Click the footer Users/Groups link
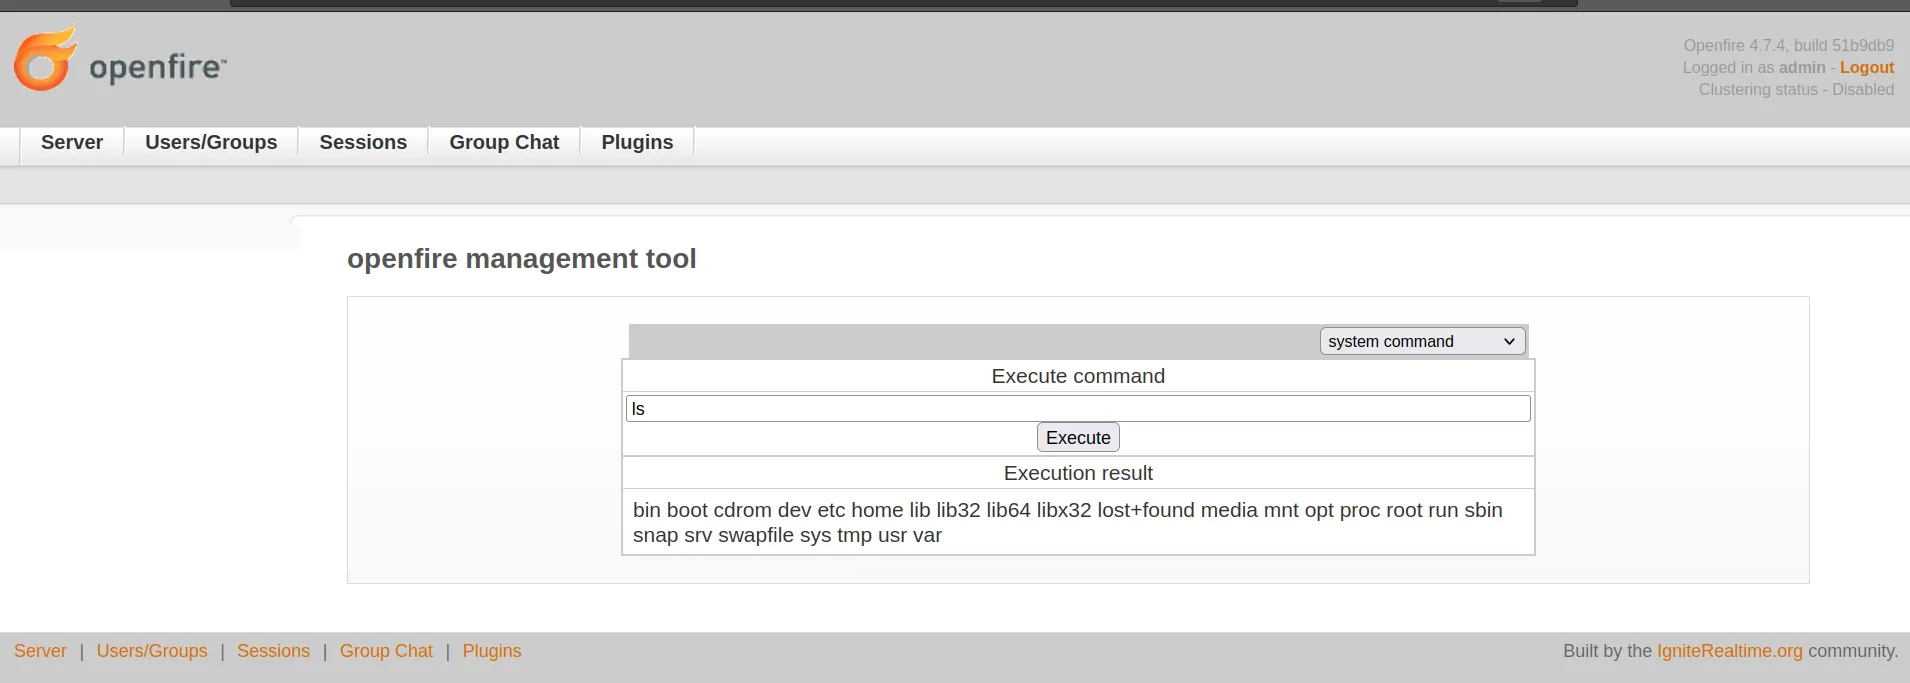1910x683 pixels. 152,651
